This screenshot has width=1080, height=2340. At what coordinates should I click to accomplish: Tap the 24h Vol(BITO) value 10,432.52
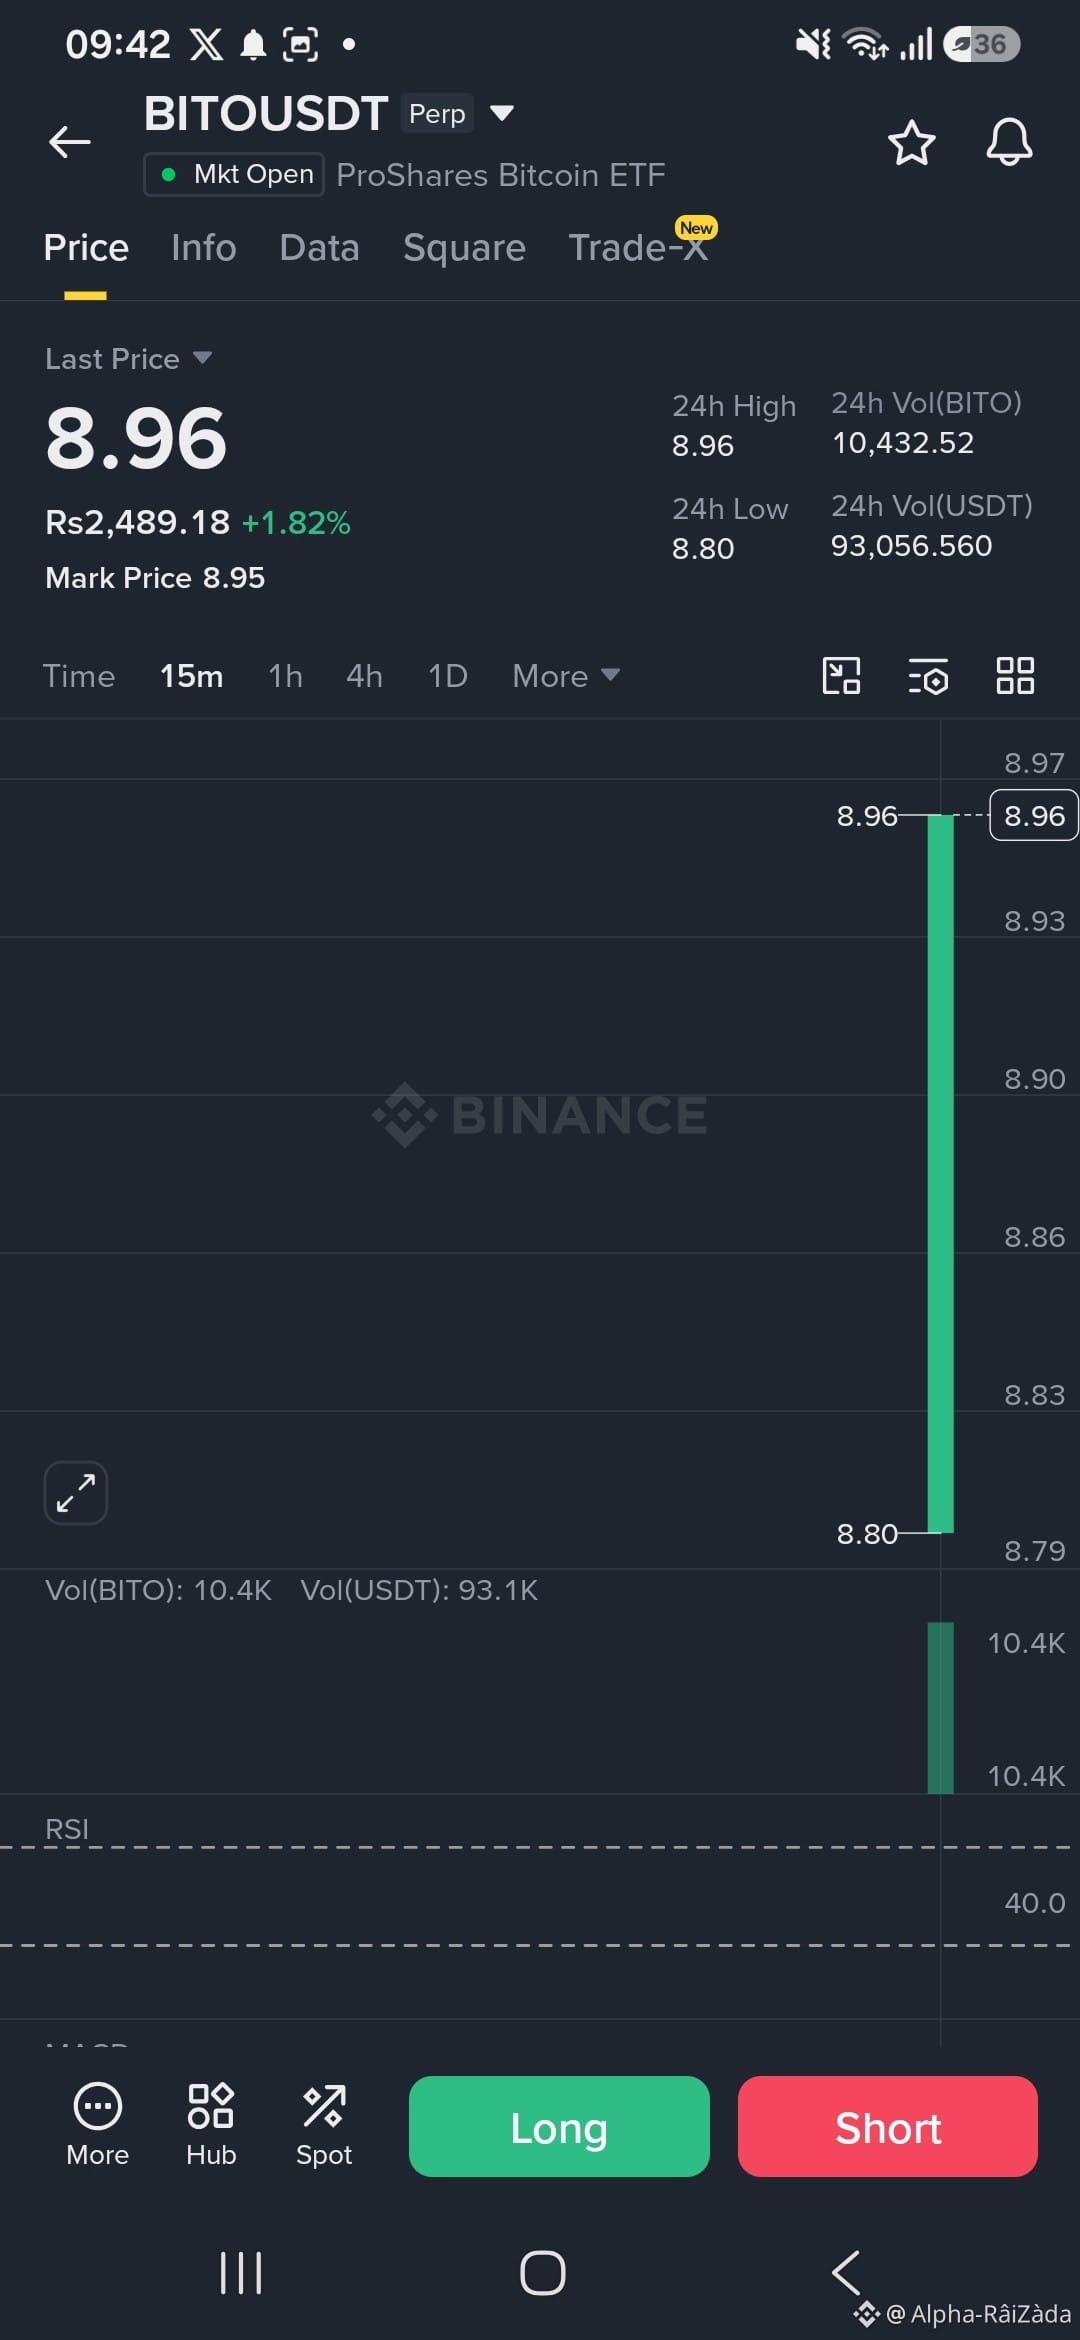pyautogui.click(x=903, y=443)
